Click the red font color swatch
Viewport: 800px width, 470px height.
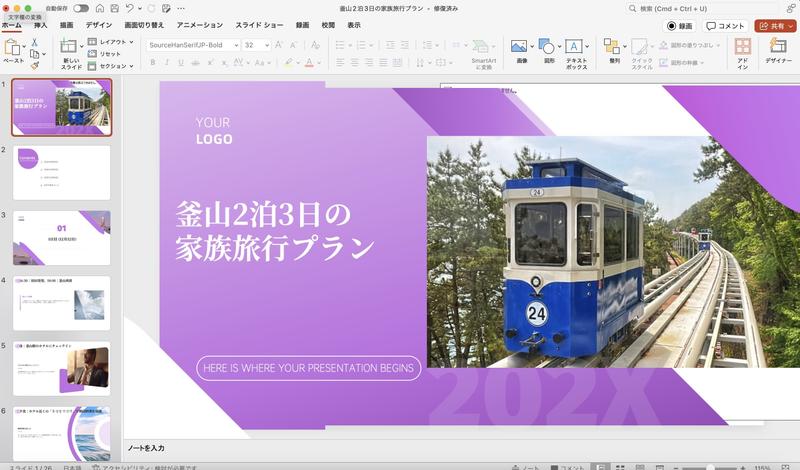(x=308, y=62)
